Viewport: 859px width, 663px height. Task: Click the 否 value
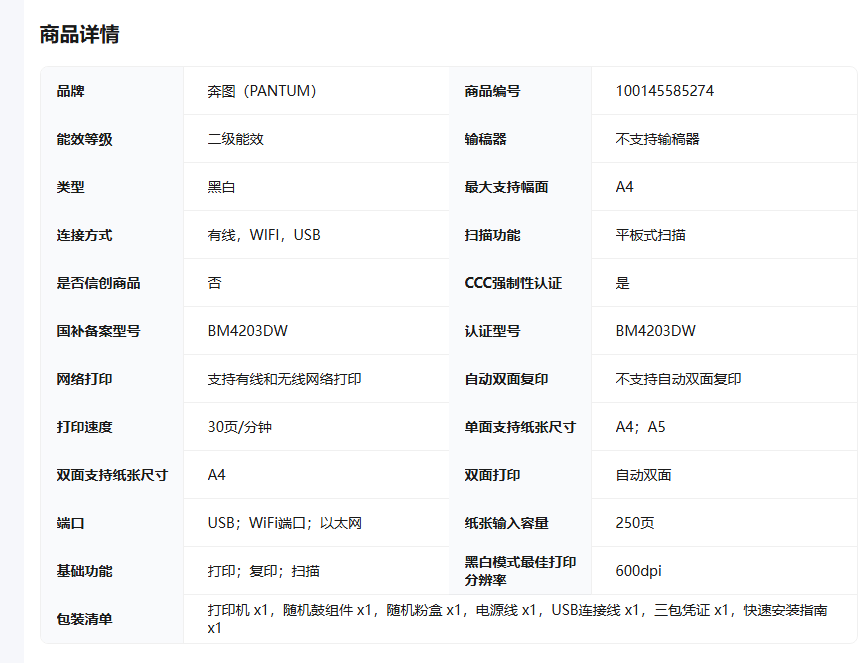tap(214, 283)
